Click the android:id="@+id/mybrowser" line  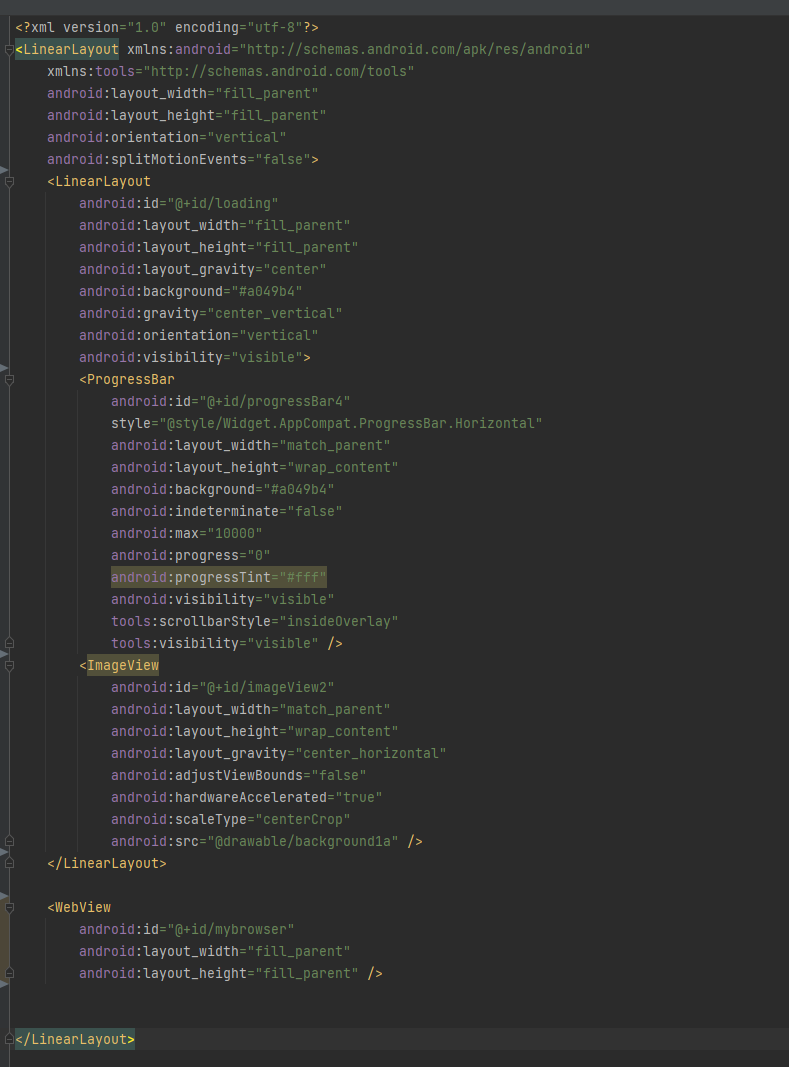[187, 930]
